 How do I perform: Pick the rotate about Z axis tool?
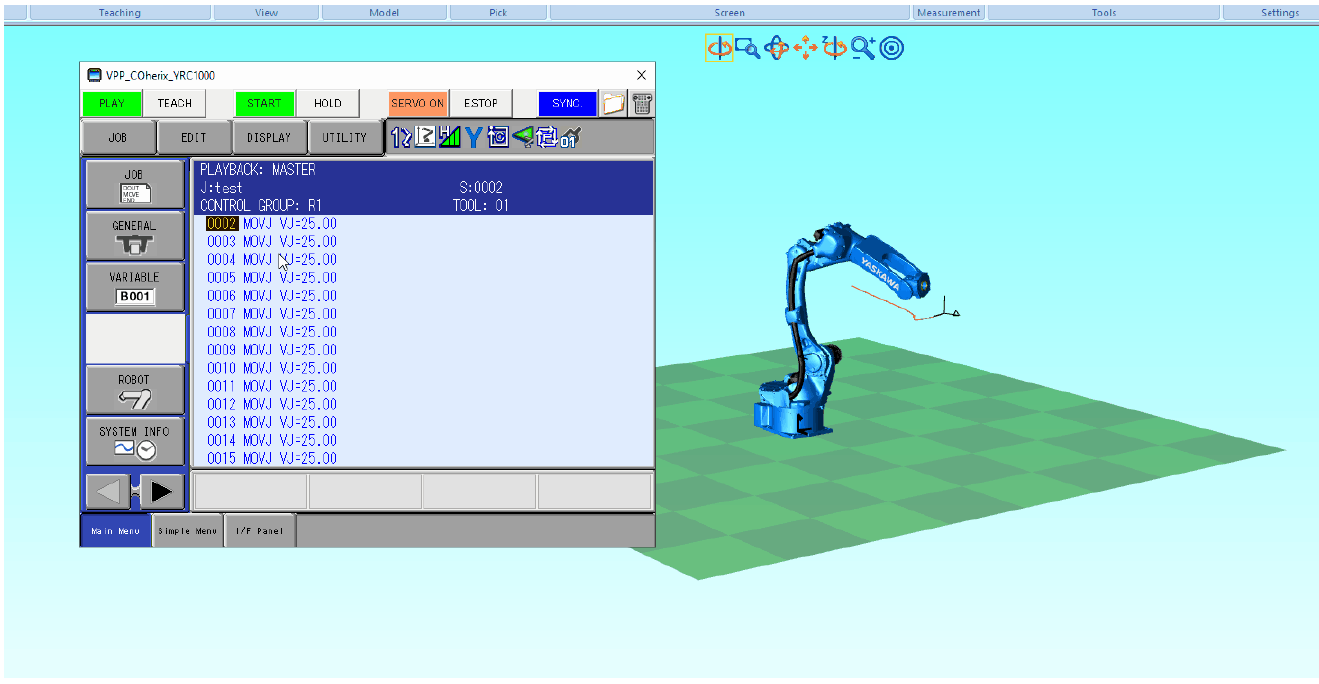[834, 48]
